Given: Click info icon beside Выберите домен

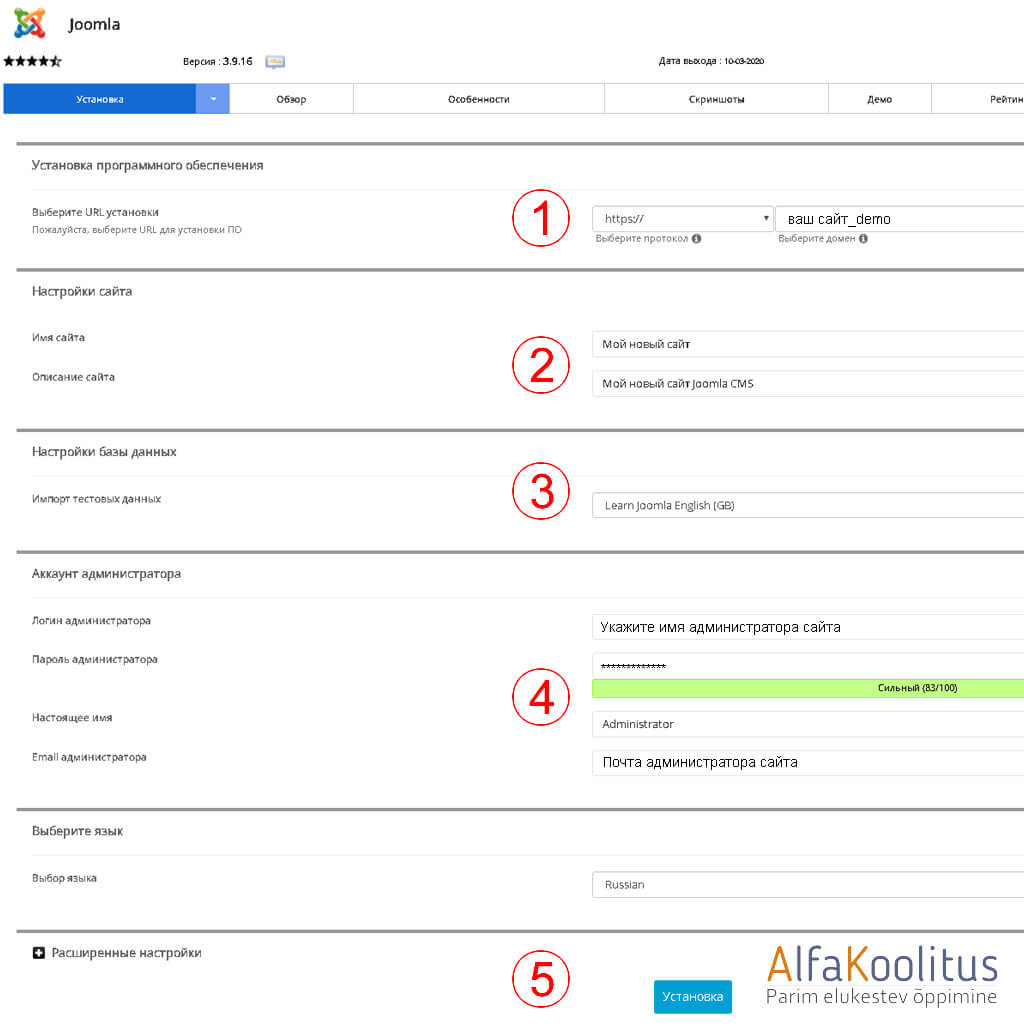Looking at the screenshot, I should [x=863, y=238].
